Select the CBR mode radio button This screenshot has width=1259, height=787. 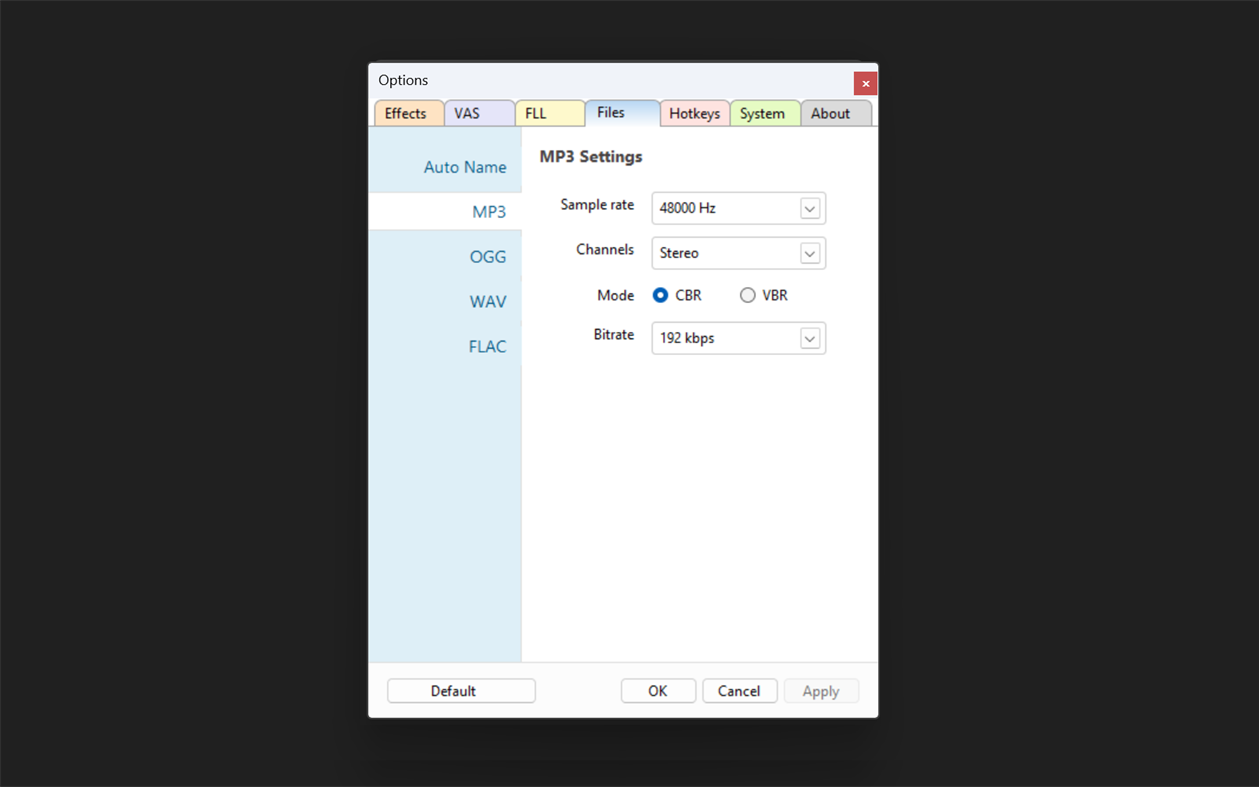pos(661,295)
